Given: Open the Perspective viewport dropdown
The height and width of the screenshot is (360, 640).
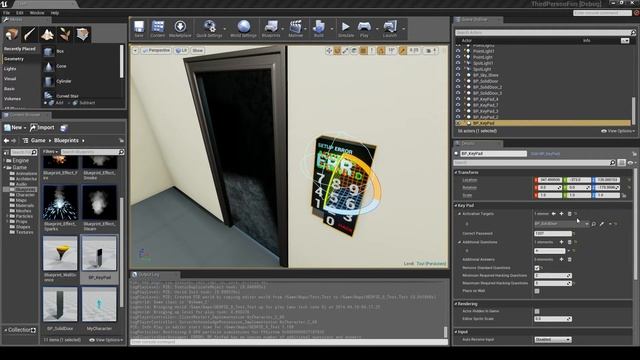Looking at the screenshot, I should [x=156, y=51].
